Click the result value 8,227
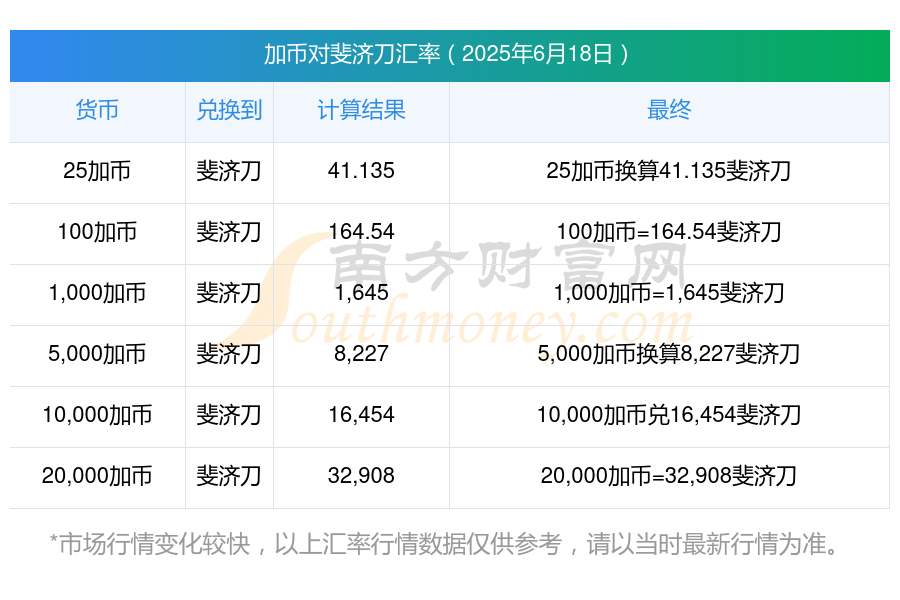This screenshot has height=600, width=900. pyautogui.click(x=362, y=354)
